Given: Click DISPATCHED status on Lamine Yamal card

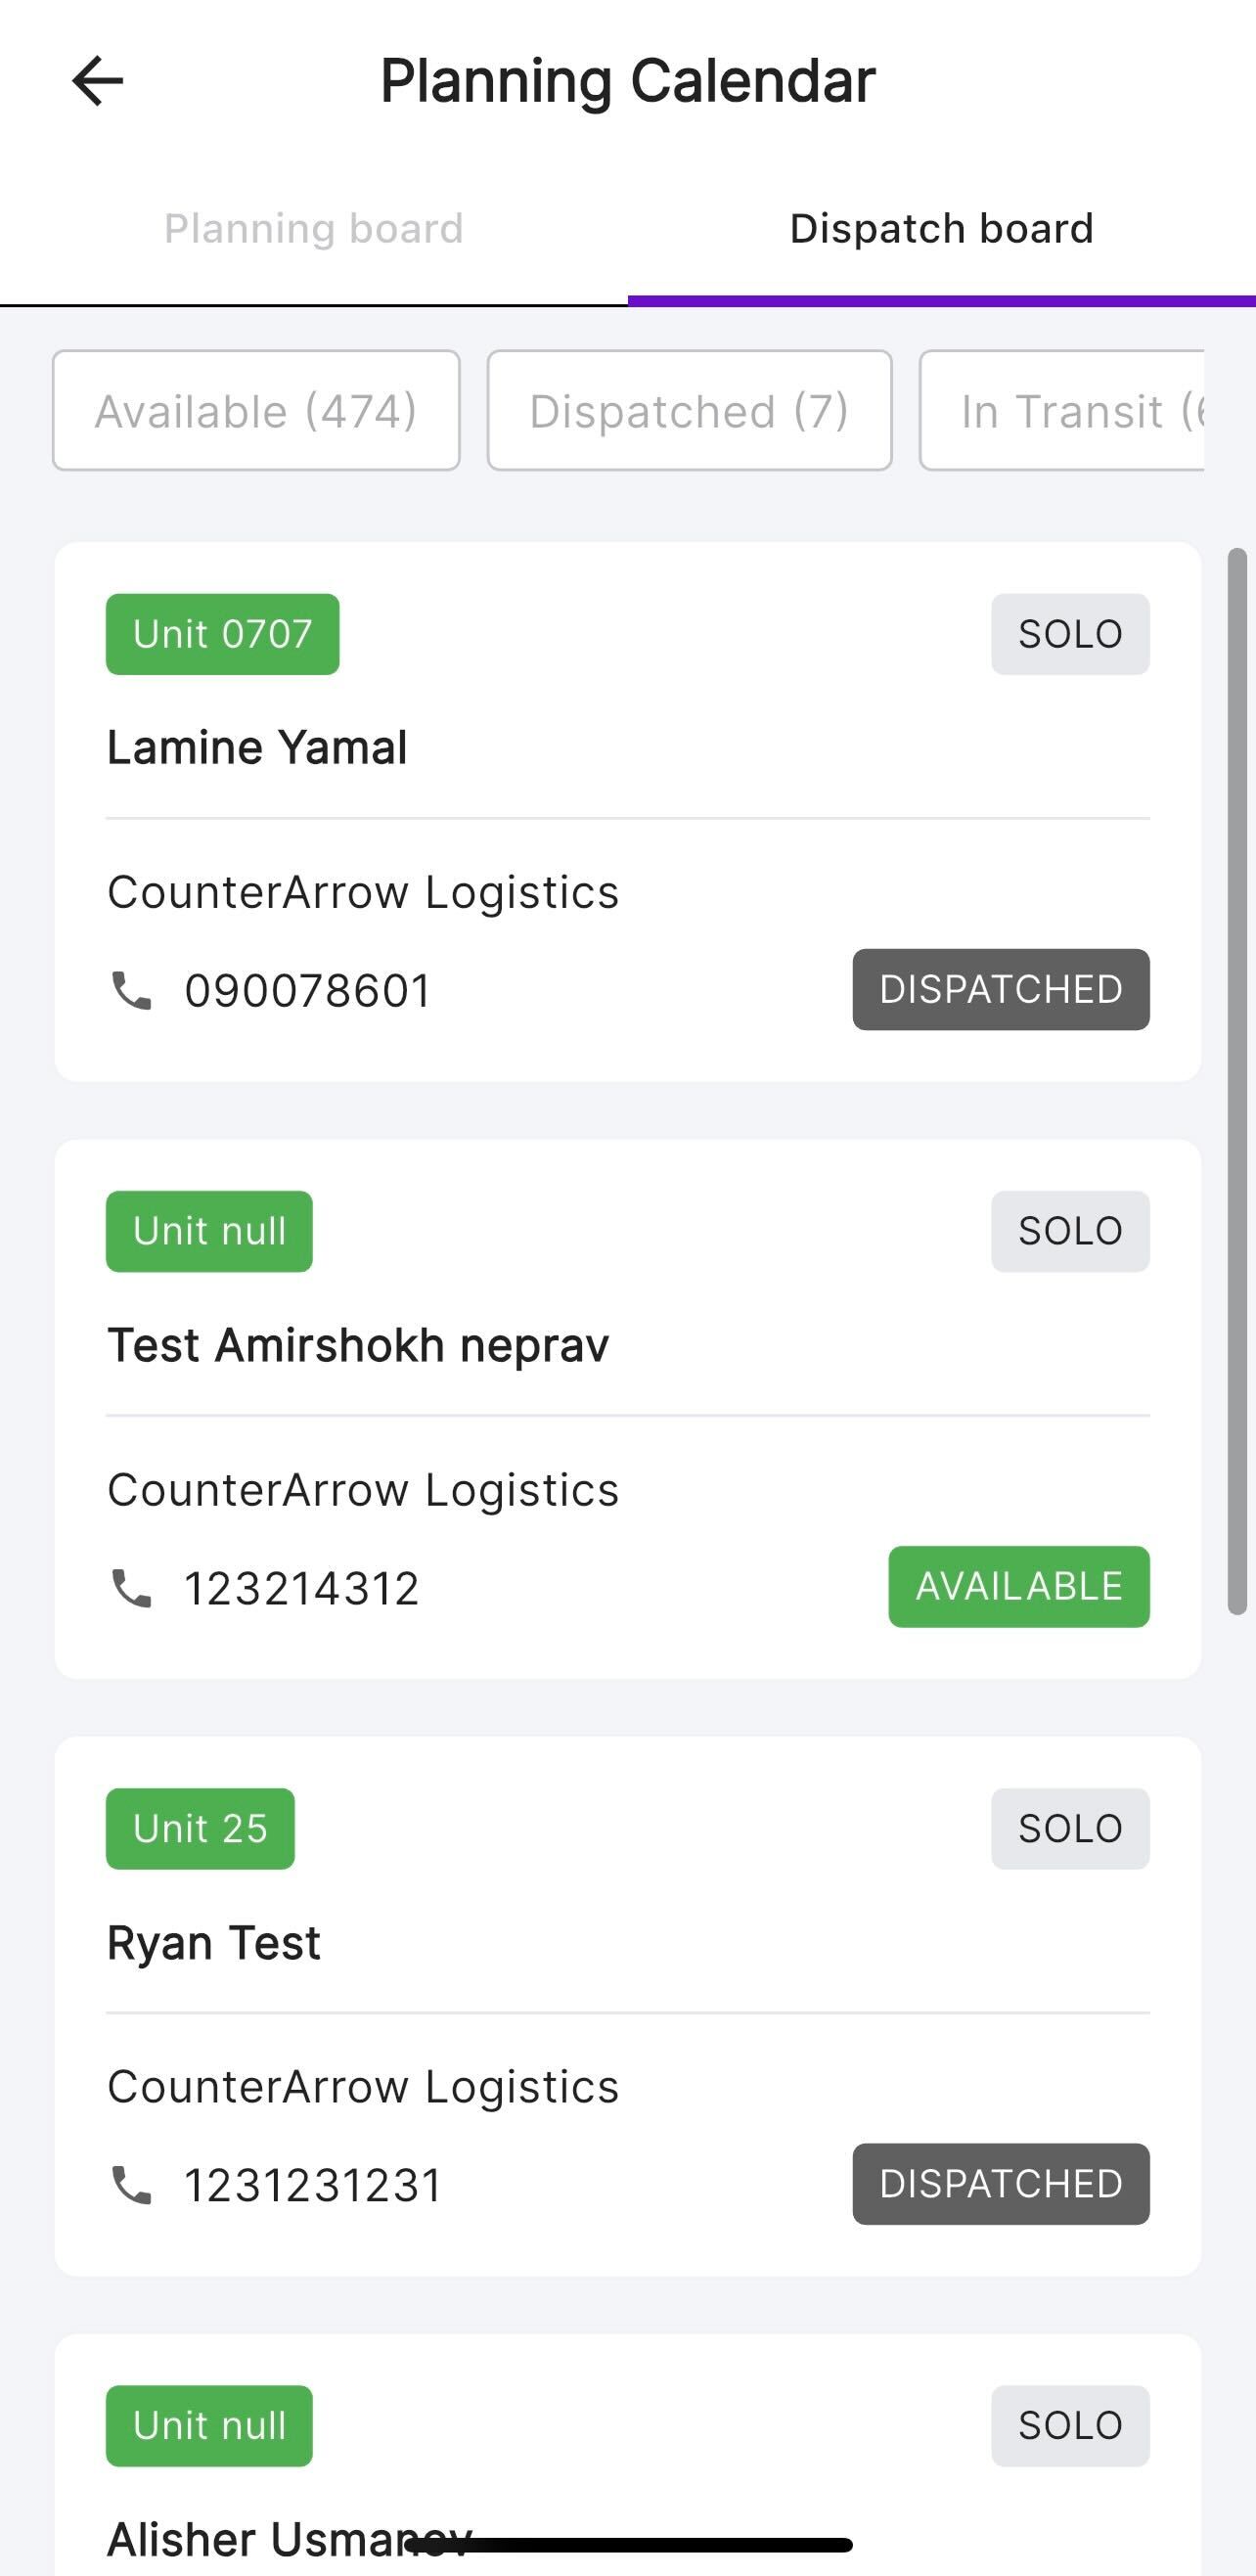Looking at the screenshot, I should [1001, 989].
